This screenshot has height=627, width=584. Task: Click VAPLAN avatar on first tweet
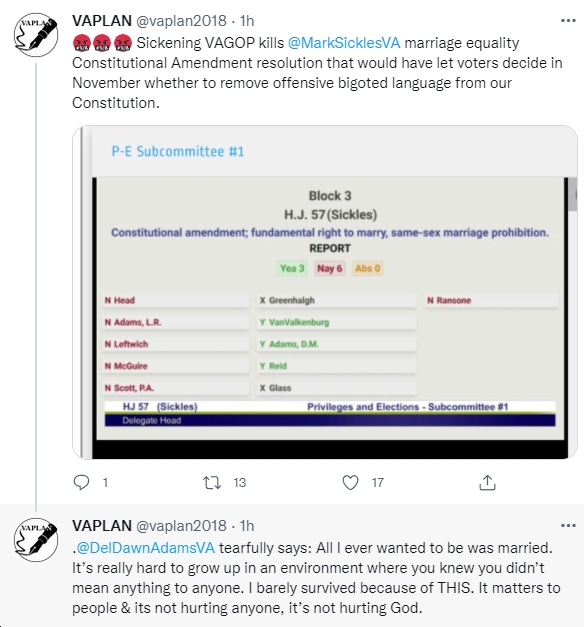point(36,34)
